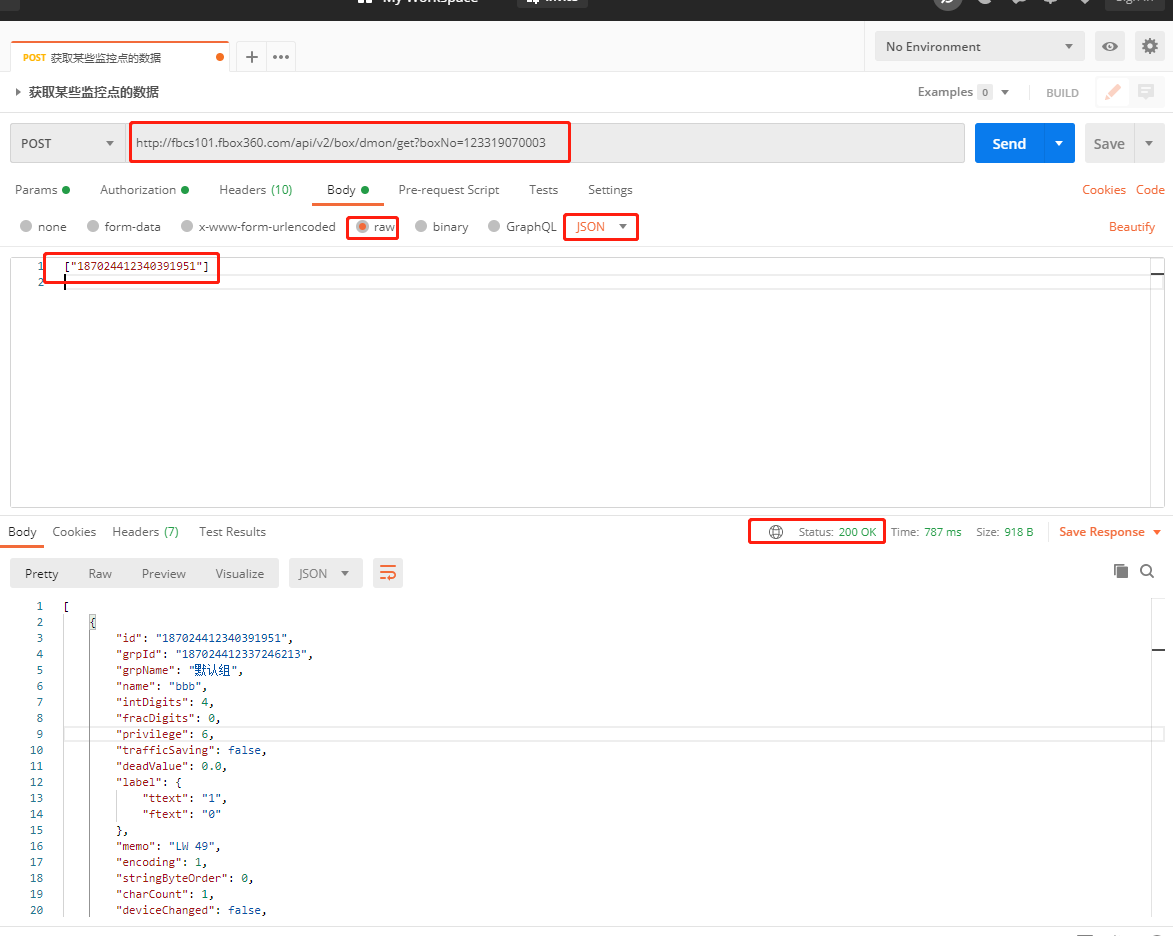1173x936 pixels.
Task: Select the raw body type
Action: (x=376, y=227)
